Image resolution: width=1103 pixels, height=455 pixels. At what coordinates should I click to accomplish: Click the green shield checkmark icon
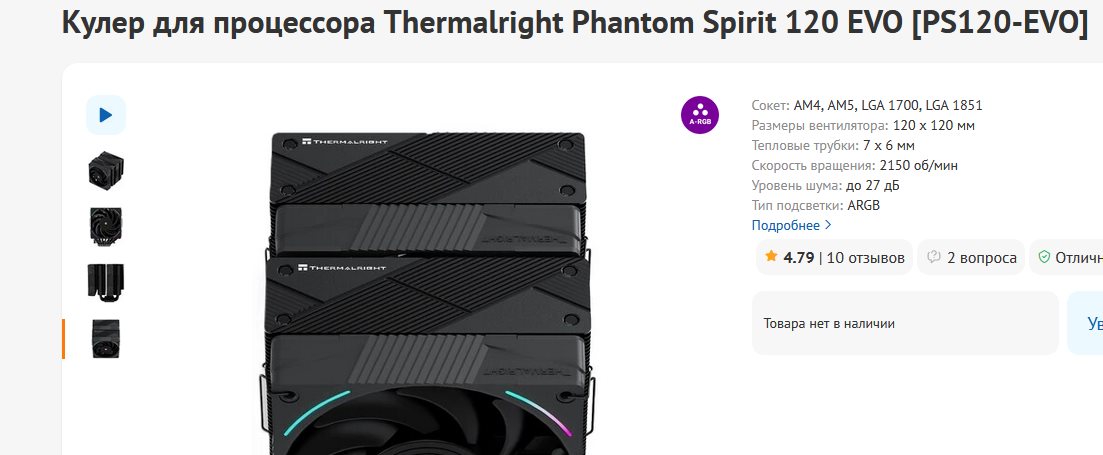click(x=1044, y=258)
